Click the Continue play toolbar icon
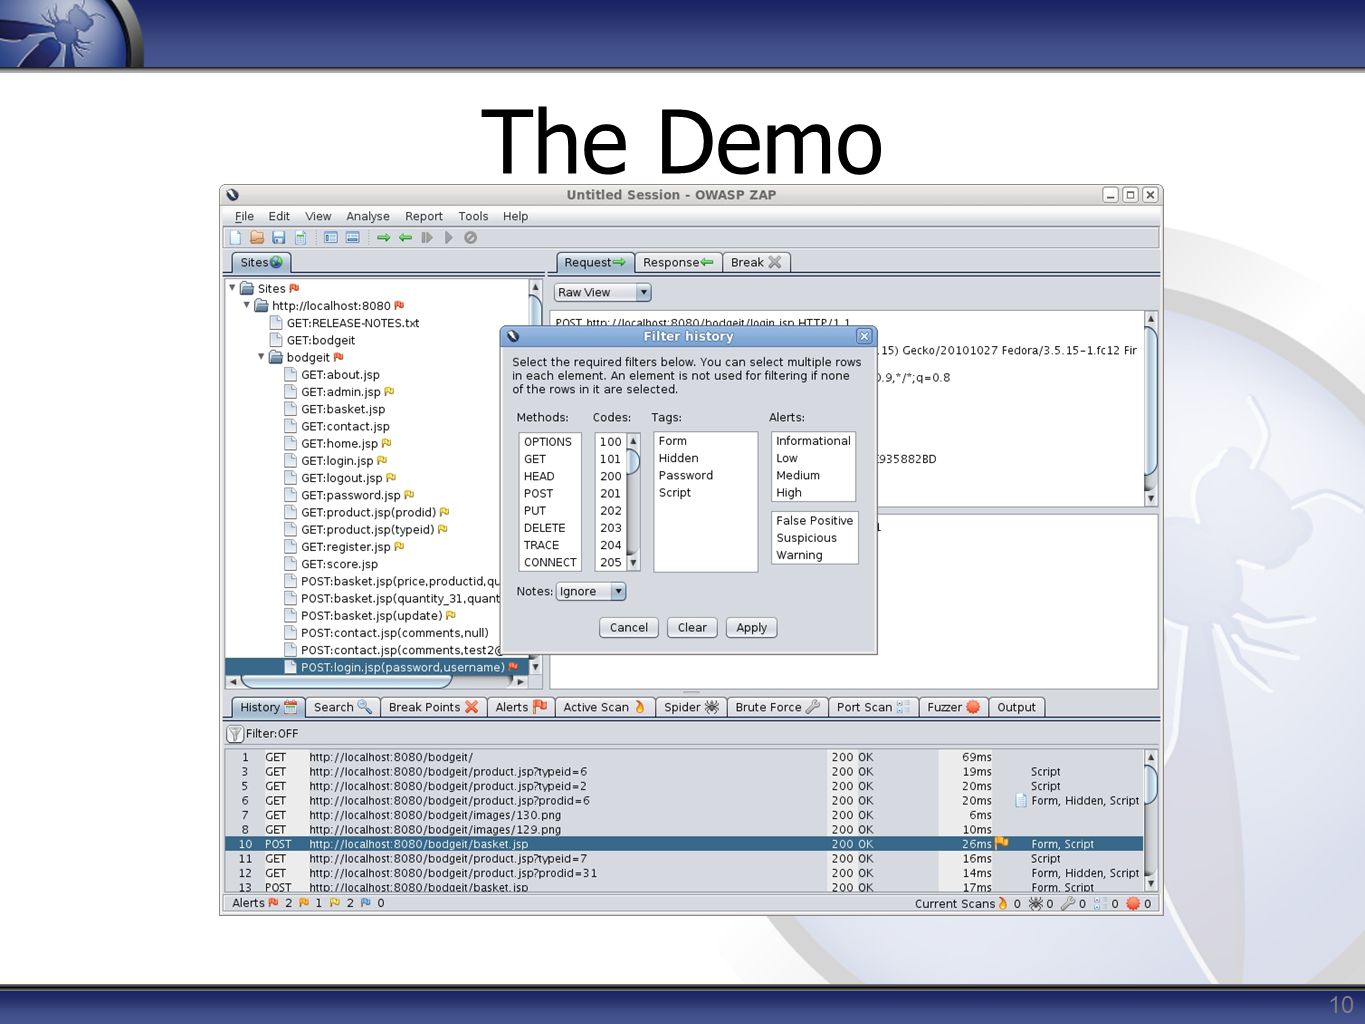The image size is (1365, 1024). point(449,238)
